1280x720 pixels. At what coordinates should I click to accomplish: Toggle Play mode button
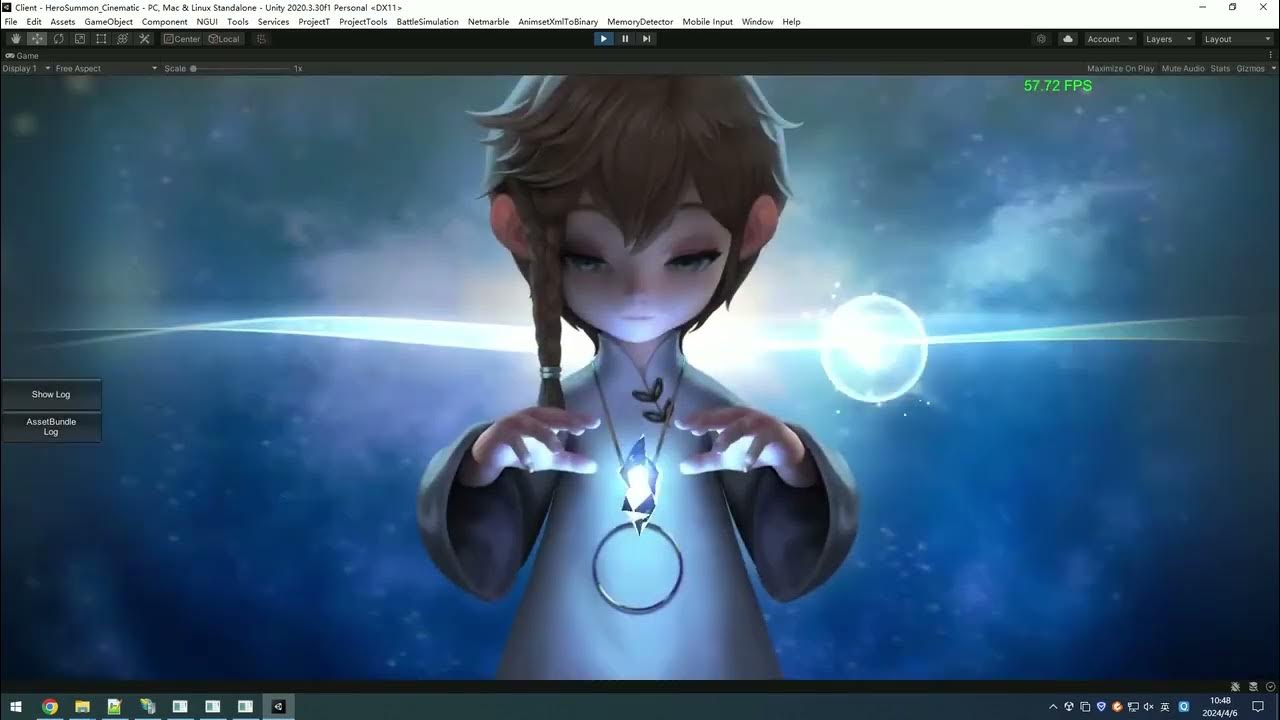coord(602,39)
